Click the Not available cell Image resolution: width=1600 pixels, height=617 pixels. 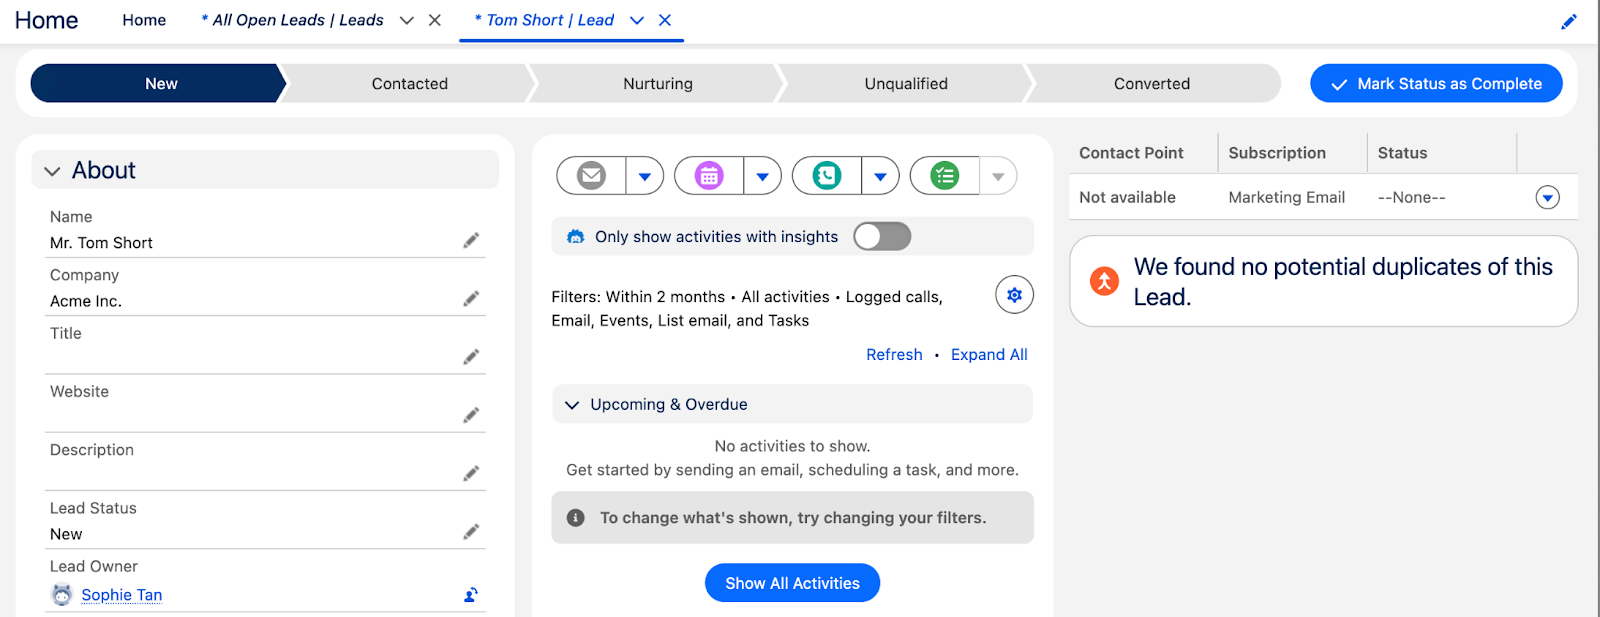coord(1127,198)
